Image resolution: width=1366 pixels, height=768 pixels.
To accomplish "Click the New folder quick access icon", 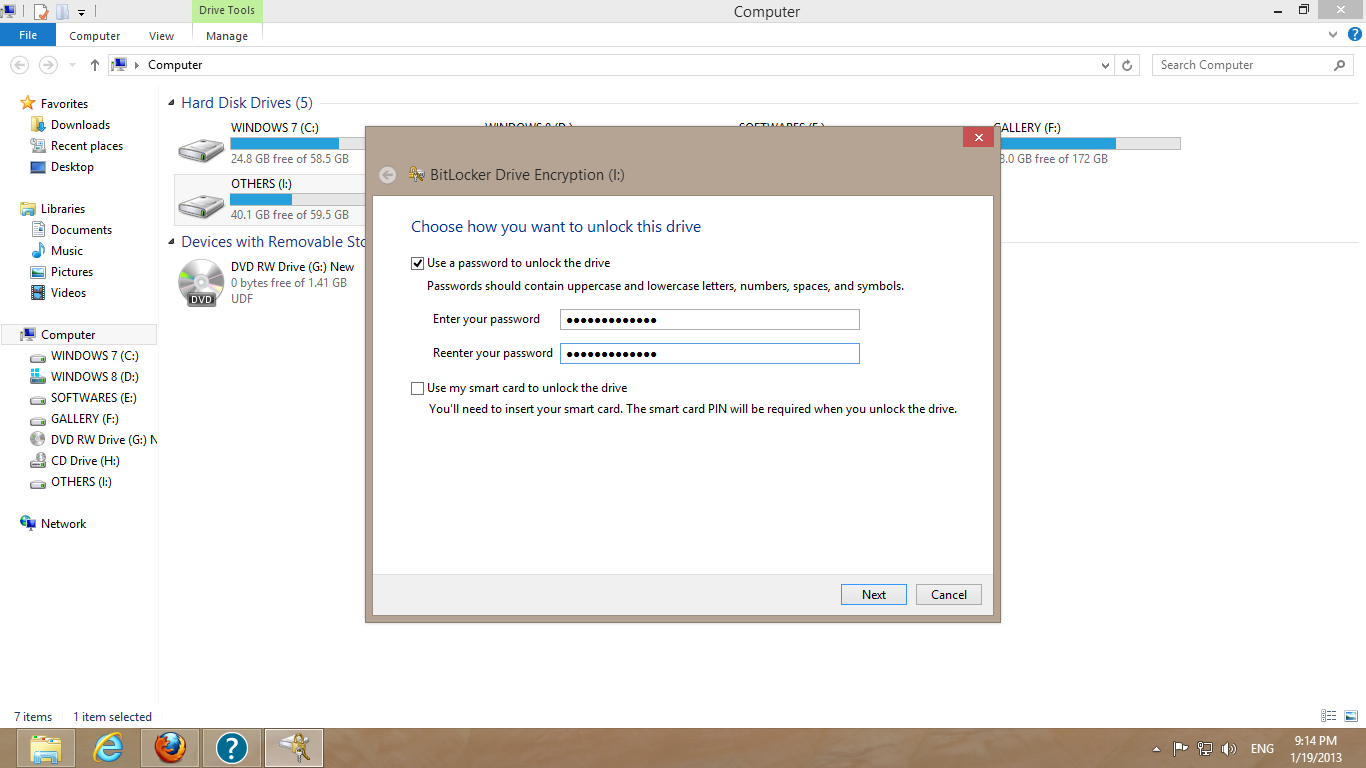I will click(x=62, y=12).
